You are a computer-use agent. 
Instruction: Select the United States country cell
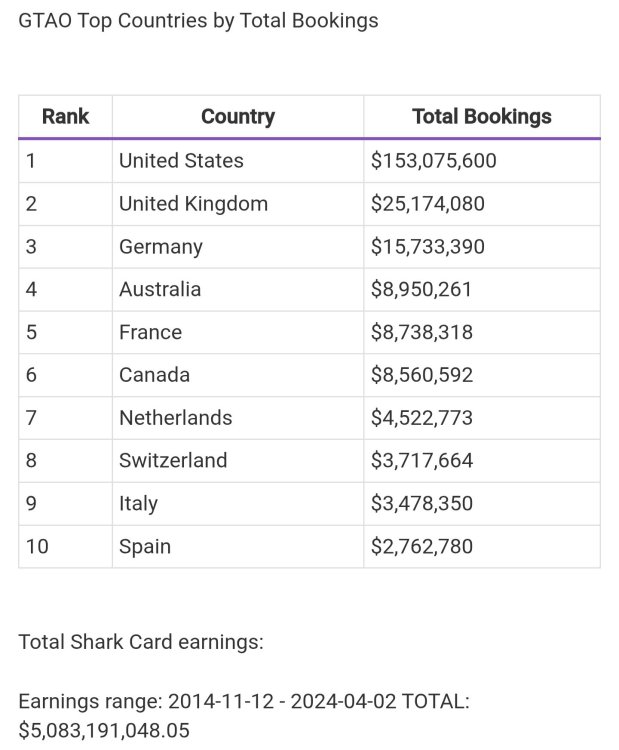(181, 161)
